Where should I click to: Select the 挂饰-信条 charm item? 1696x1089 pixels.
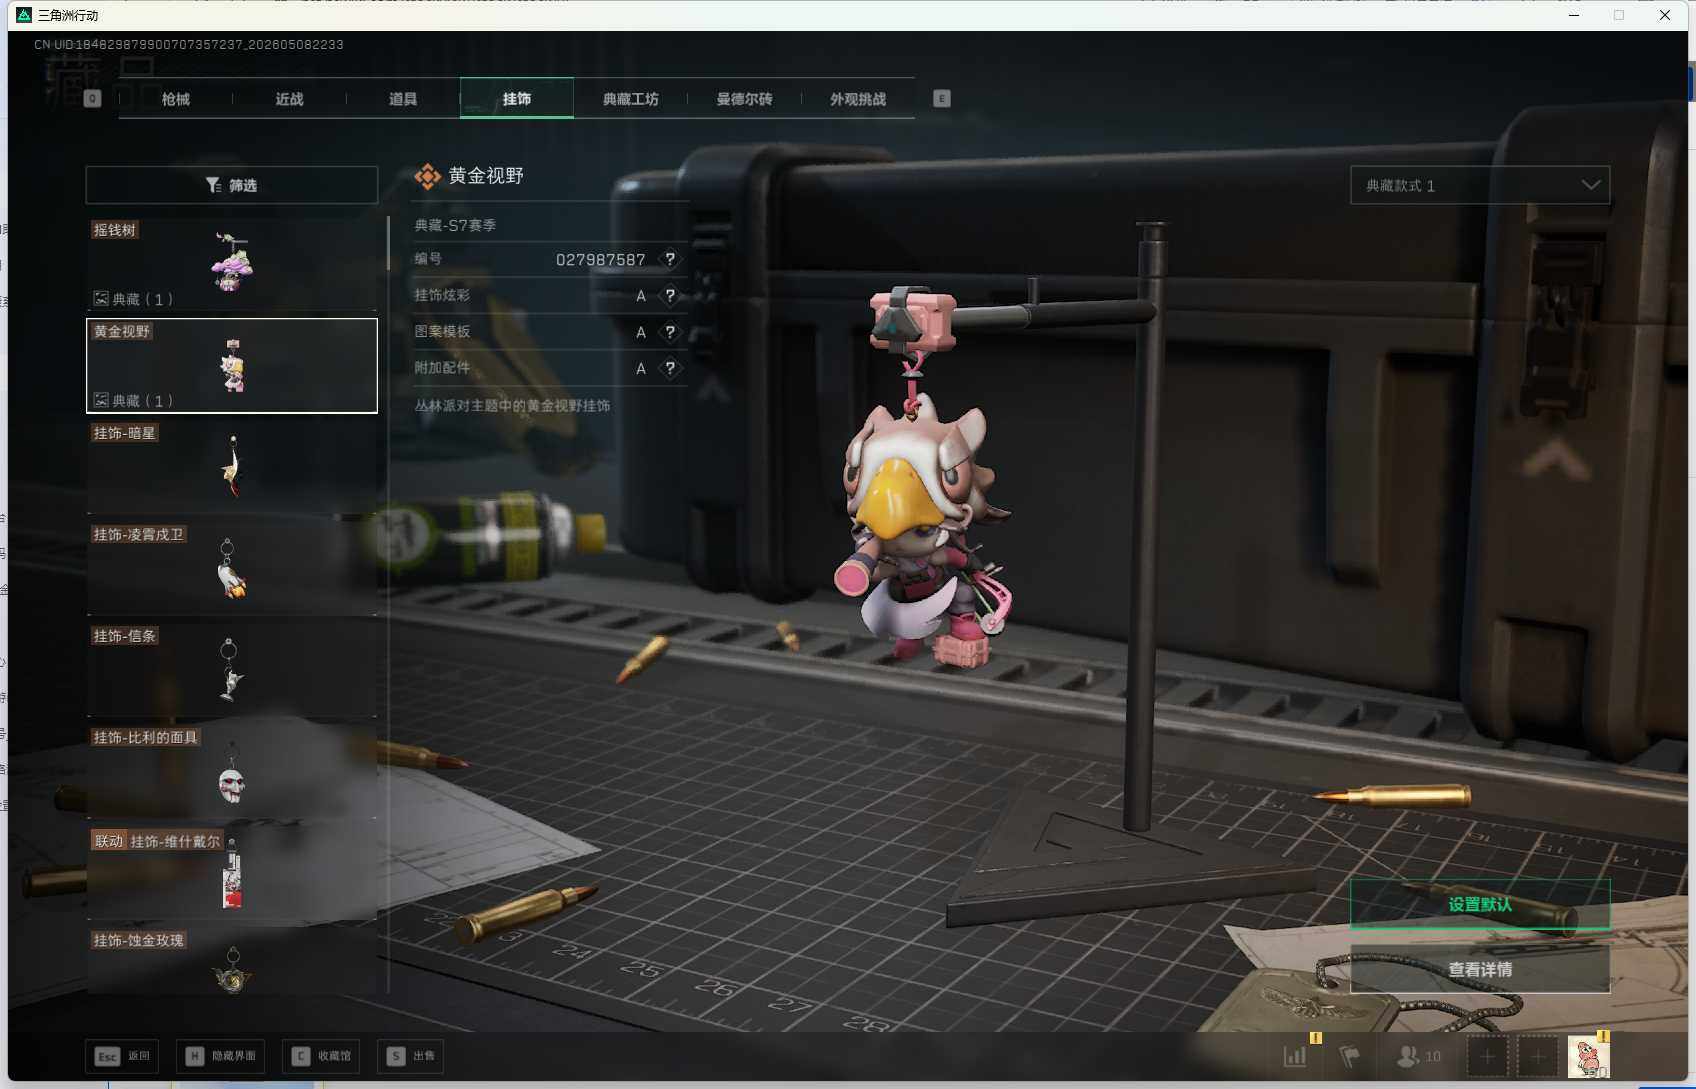click(x=232, y=670)
